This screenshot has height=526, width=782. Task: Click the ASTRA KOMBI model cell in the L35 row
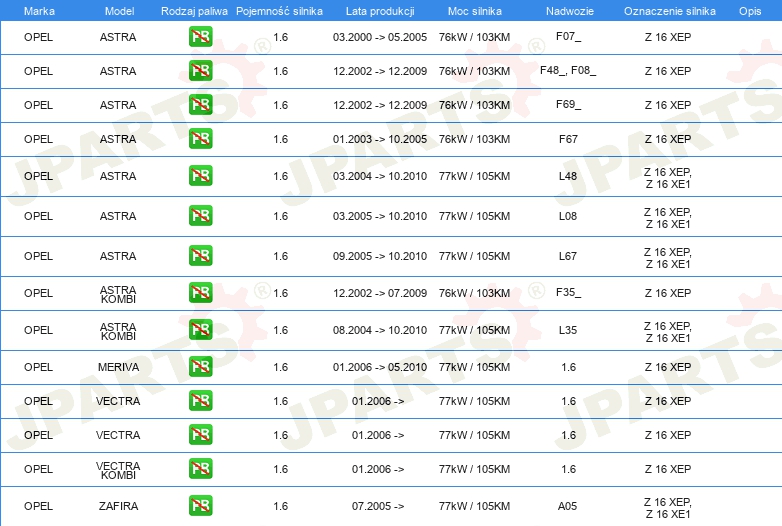pos(118,331)
